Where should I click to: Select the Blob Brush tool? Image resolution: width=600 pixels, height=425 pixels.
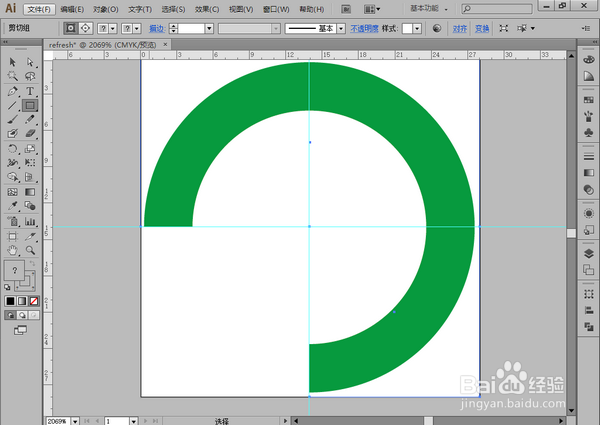pyautogui.click(x=13, y=134)
